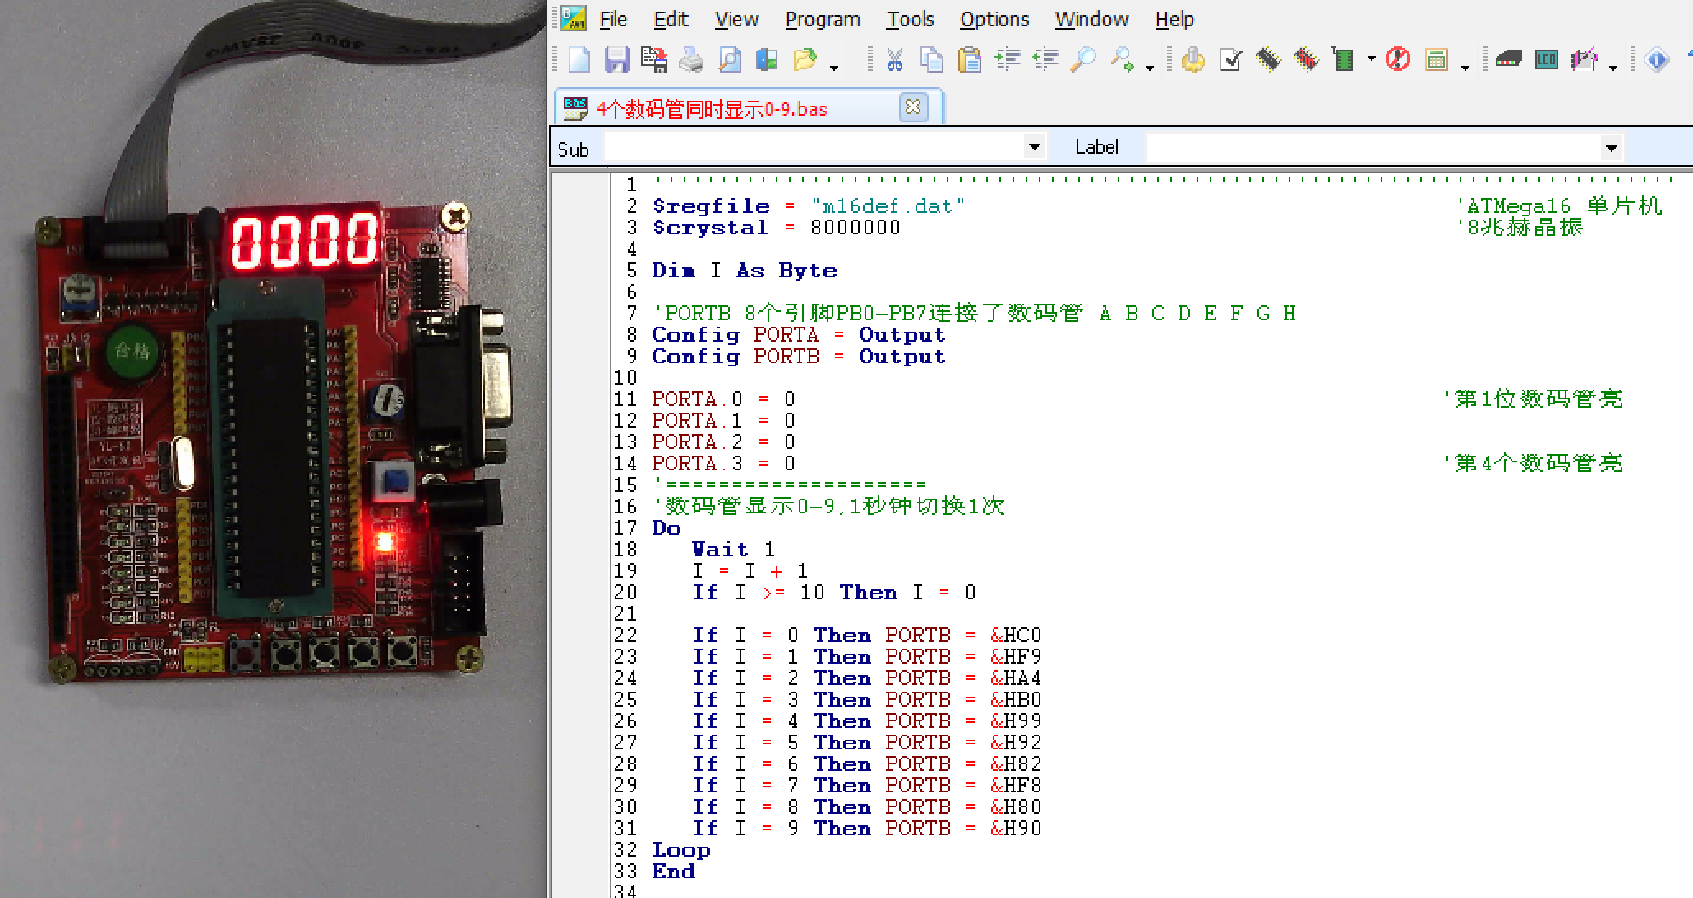Click the red show-result chip icon
This screenshot has width=1693, height=898.
(1306, 60)
